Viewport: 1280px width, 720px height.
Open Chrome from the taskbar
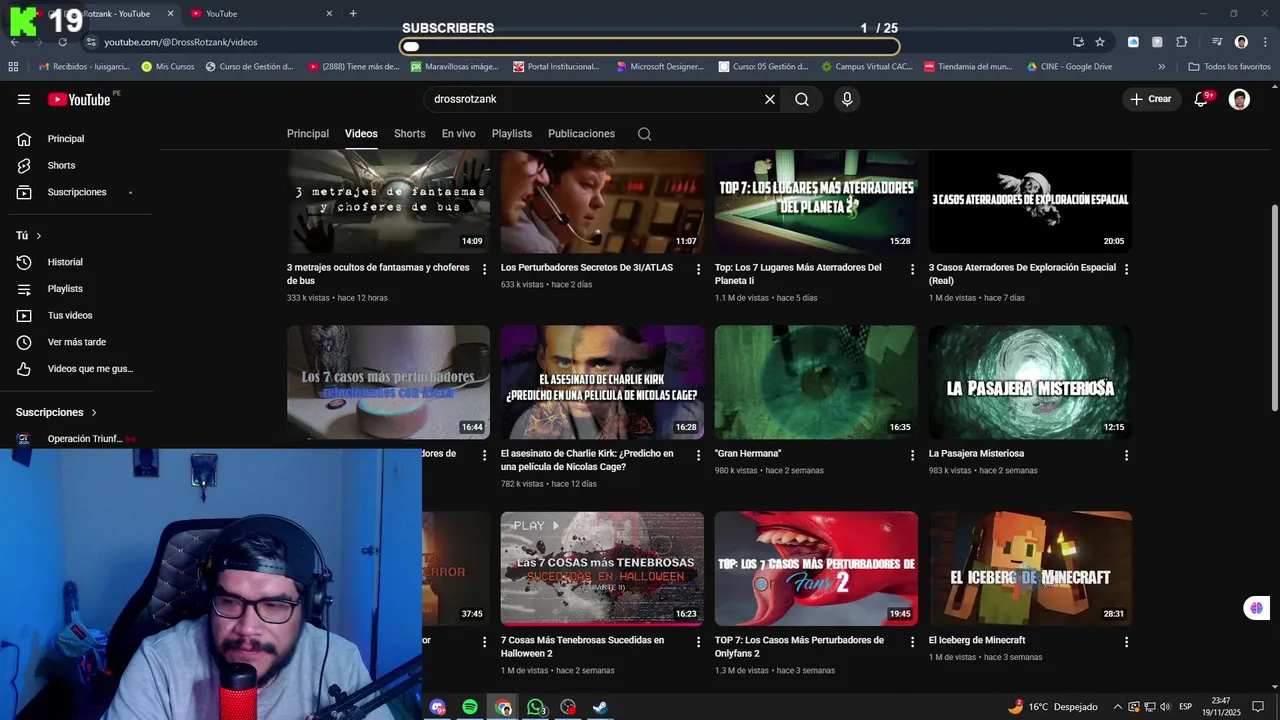tap(503, 707)
